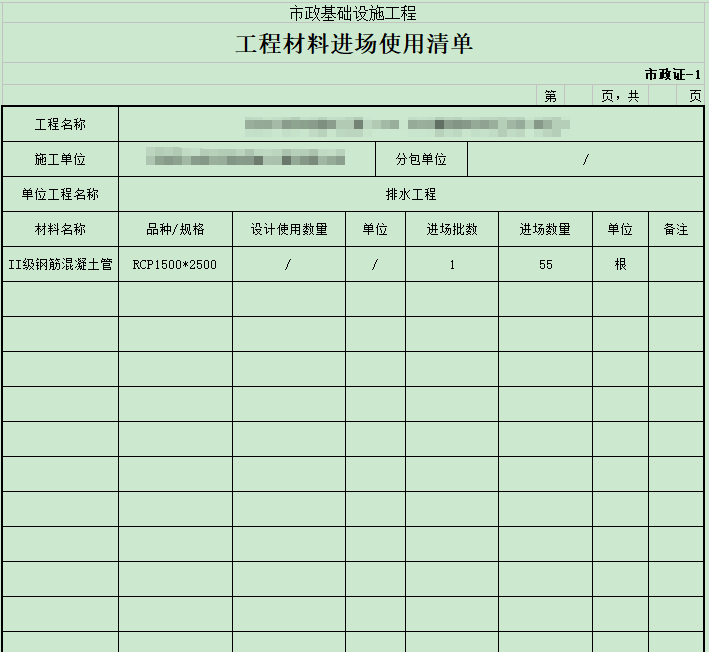Select the 设计使用数量 column header
The width and height of the screenshot is (709, 652).
point(289,229)
